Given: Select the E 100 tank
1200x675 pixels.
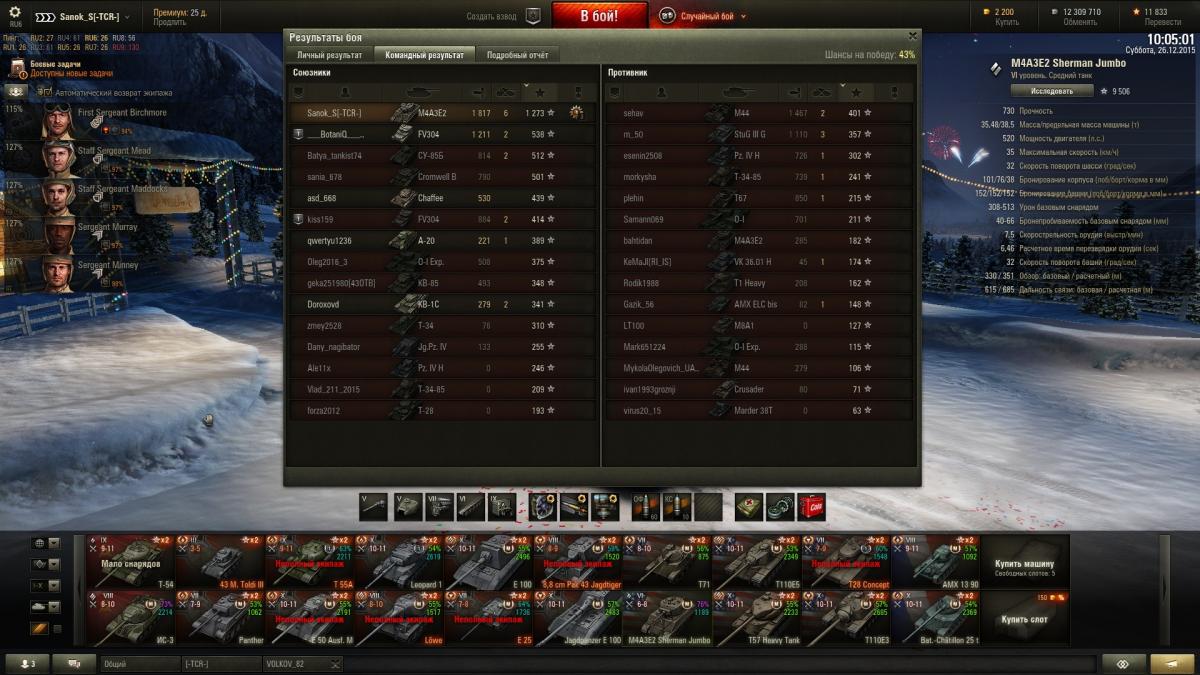Looking at the screenshot, I should 488,562.
